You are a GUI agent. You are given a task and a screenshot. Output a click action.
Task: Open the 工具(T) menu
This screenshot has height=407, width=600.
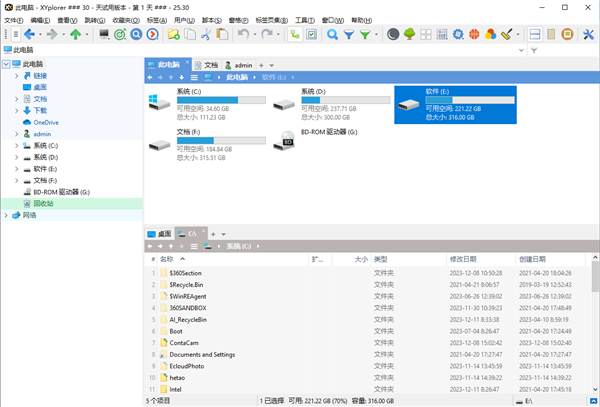[x=305, y=20]
